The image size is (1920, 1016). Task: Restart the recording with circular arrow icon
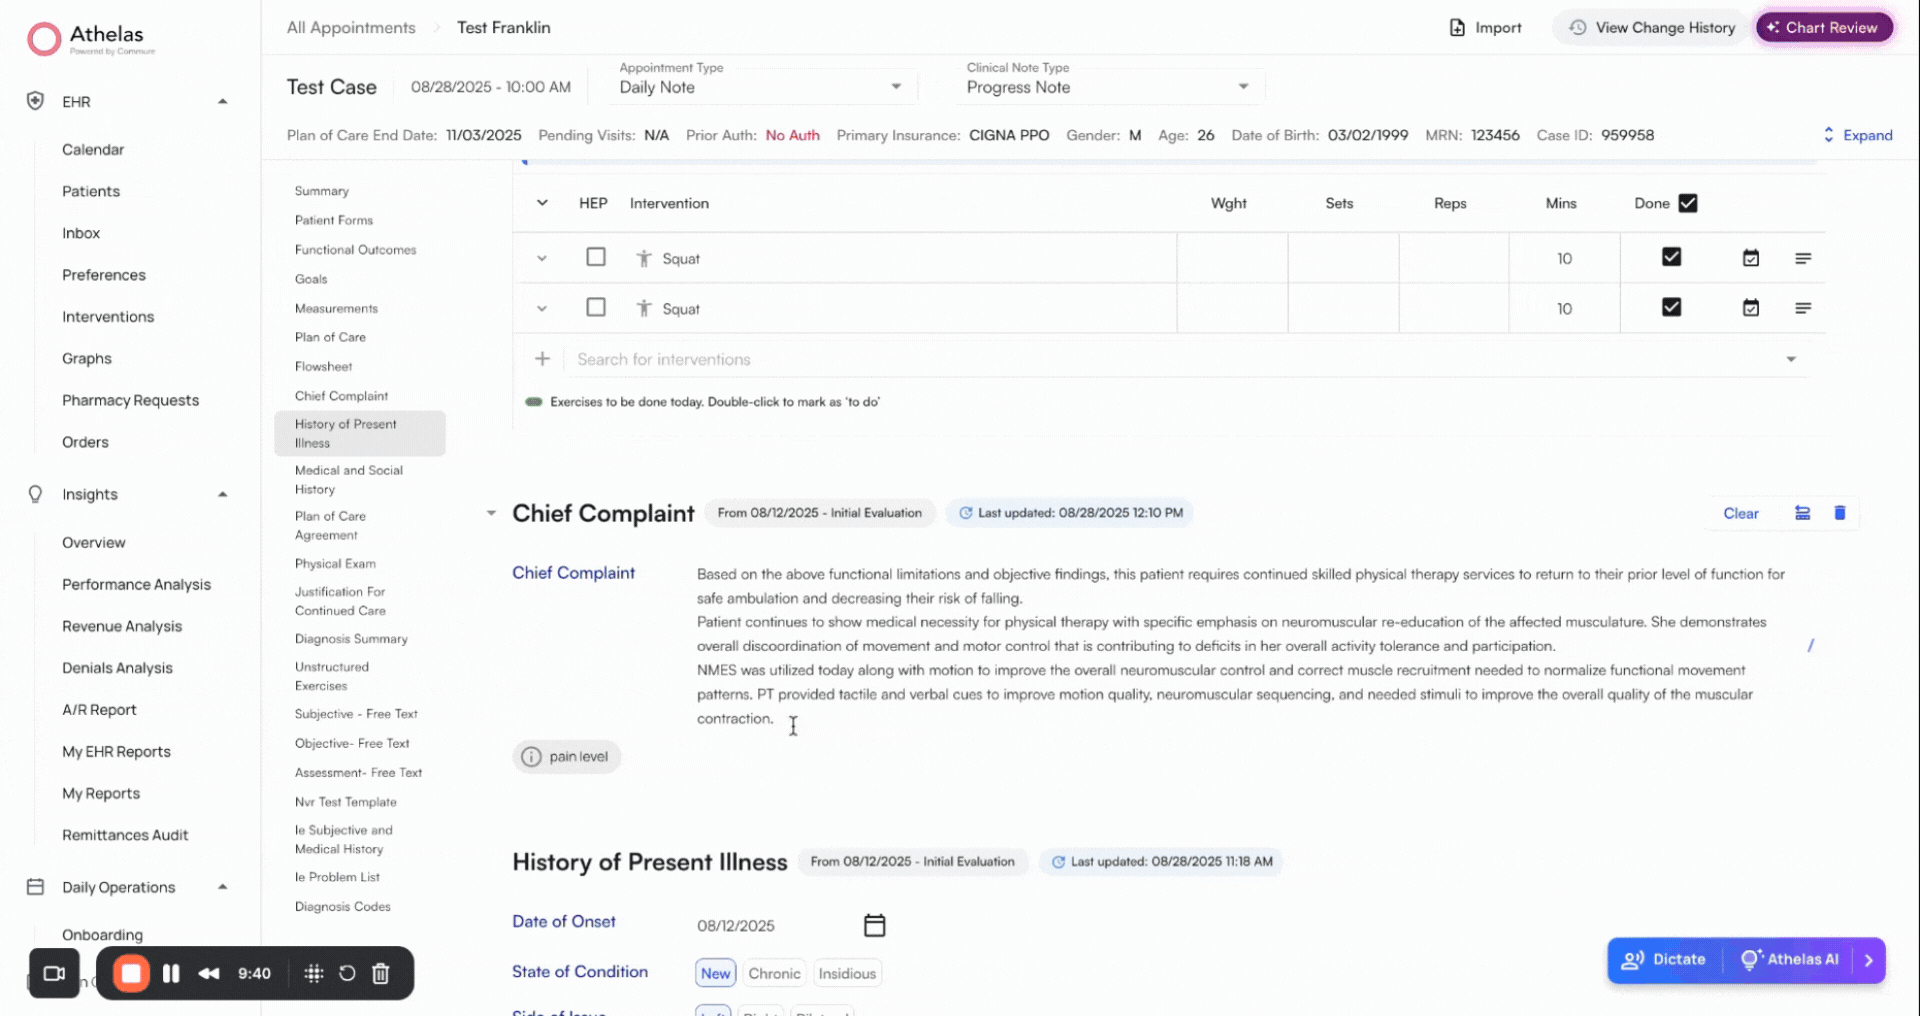pos(347,973)
